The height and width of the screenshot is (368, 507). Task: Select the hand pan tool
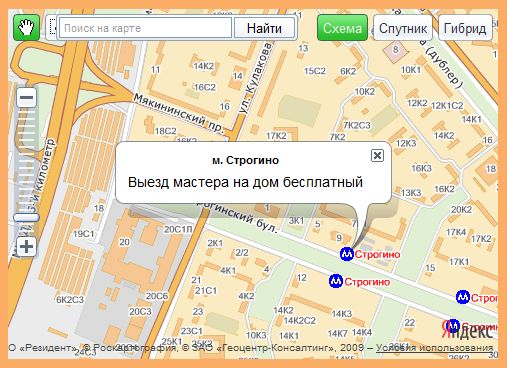click(x=26, y=28)
